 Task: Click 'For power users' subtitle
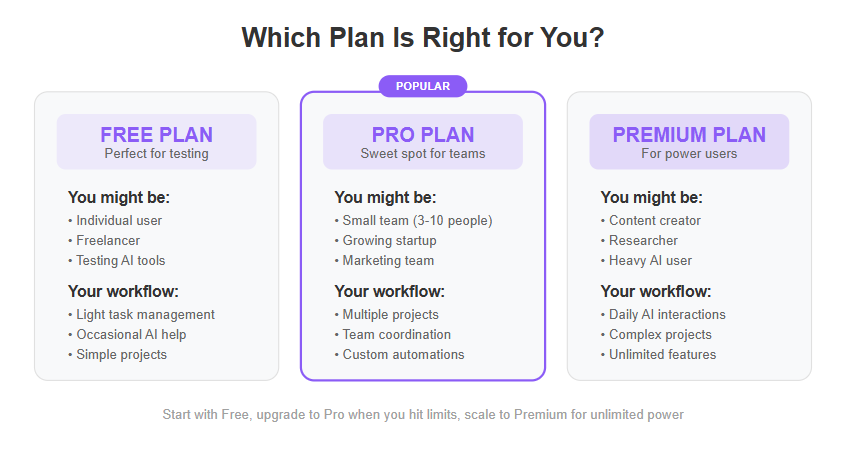(689, 154)
